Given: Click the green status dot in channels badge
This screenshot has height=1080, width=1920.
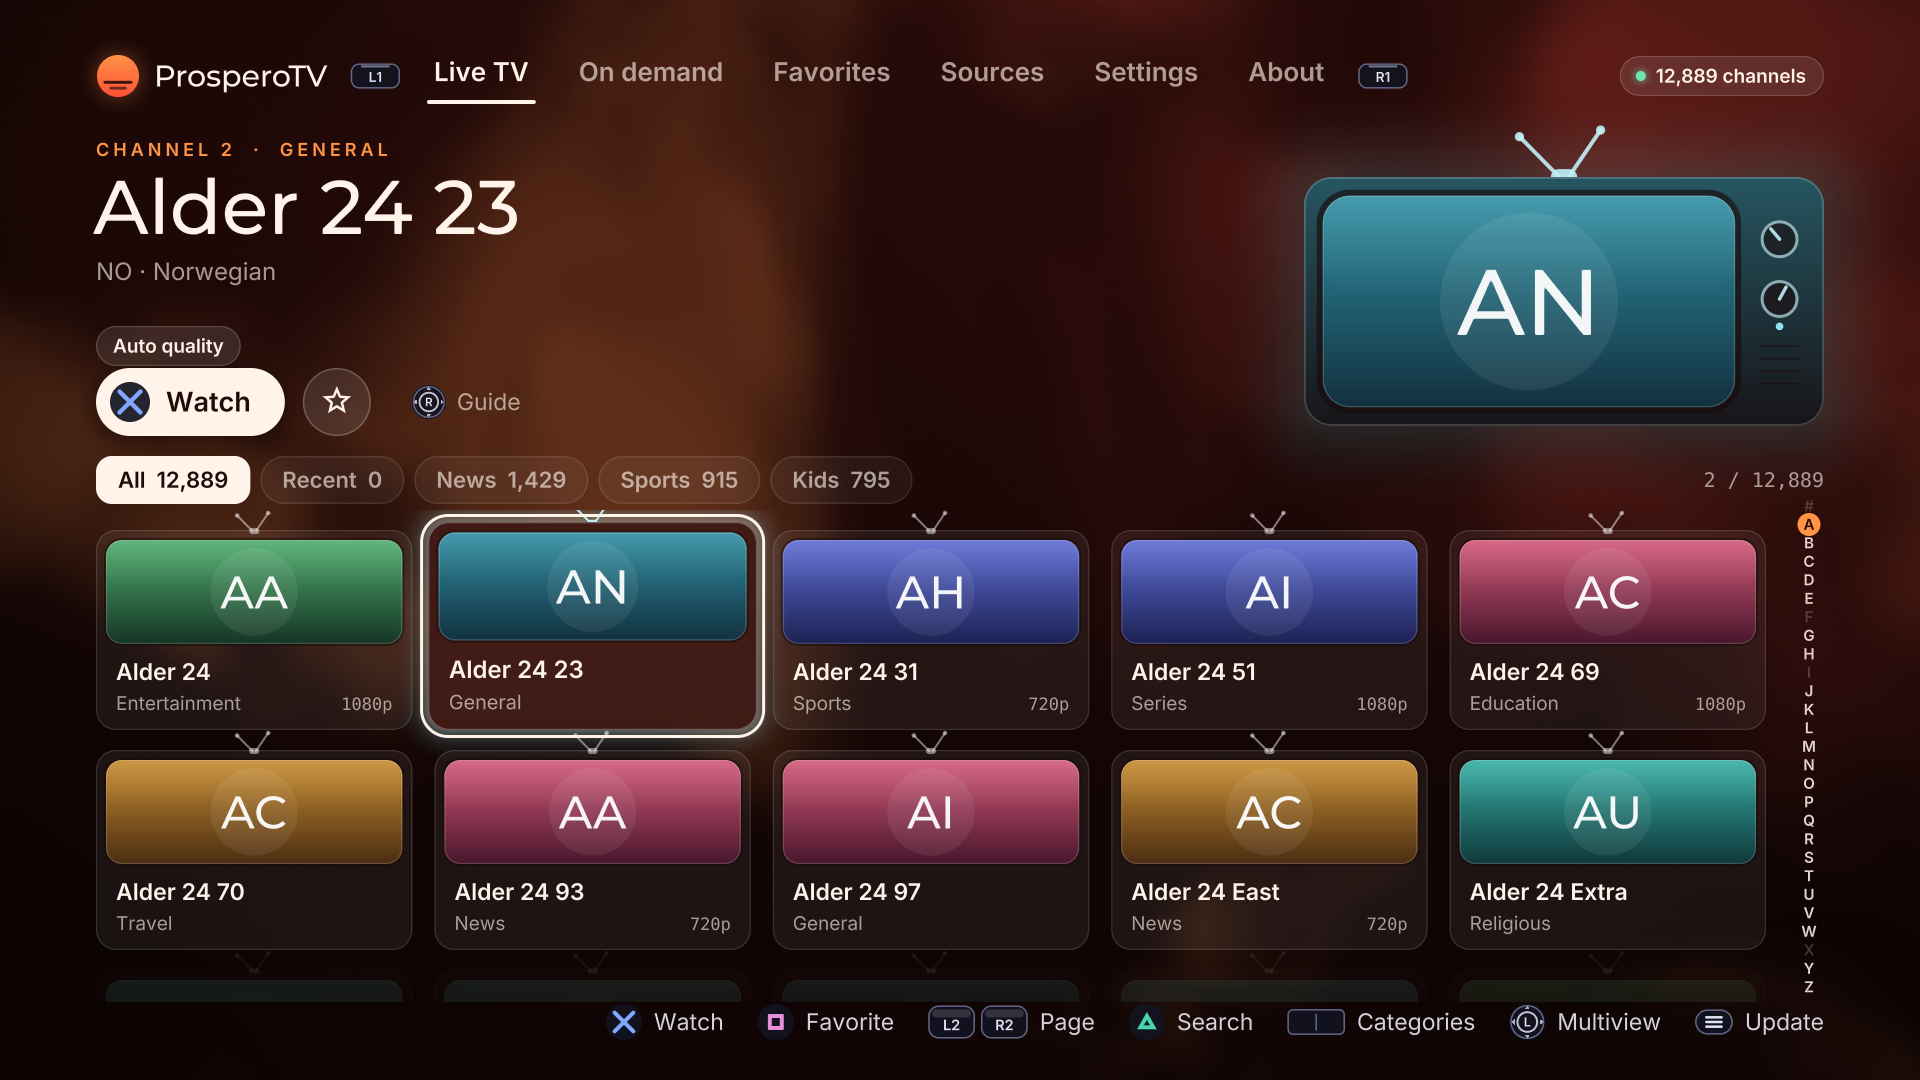Looking at the screenshot, I should 1641,76.
